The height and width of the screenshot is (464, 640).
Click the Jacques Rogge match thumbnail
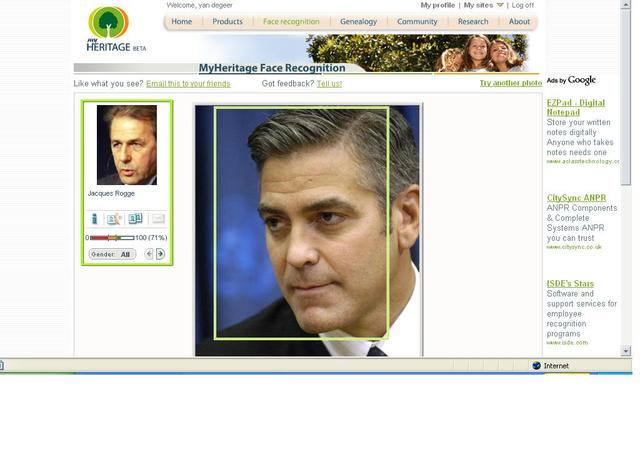click(x=127, y=145)
